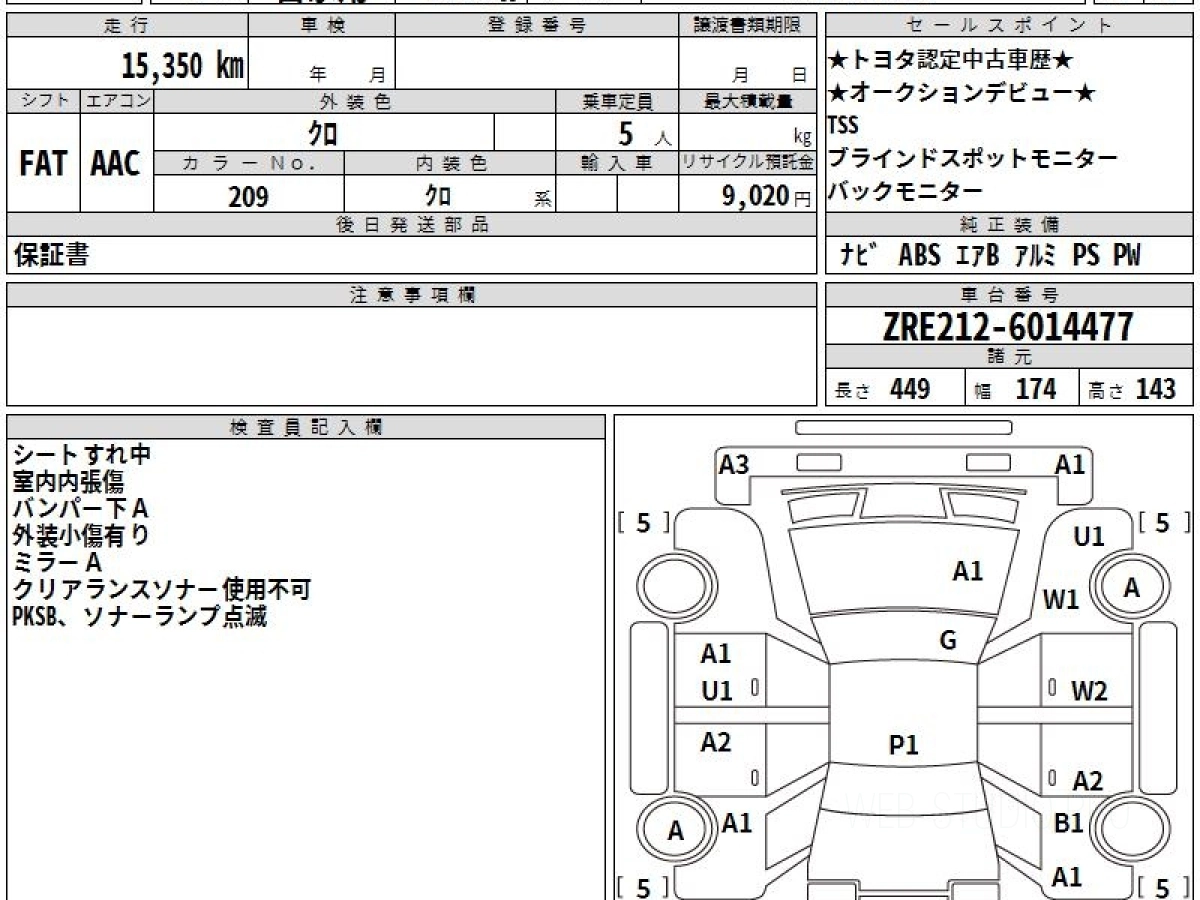
Task: Click the シフト label
Action: coord(44,100)
